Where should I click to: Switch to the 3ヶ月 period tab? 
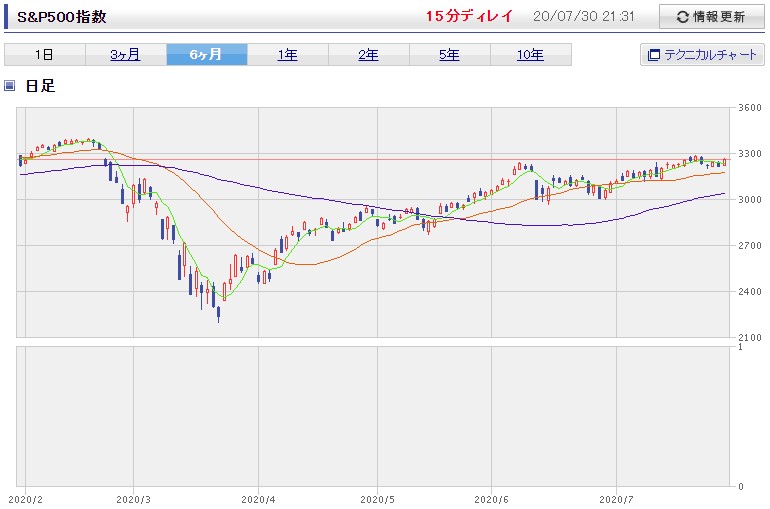(126, 54)
